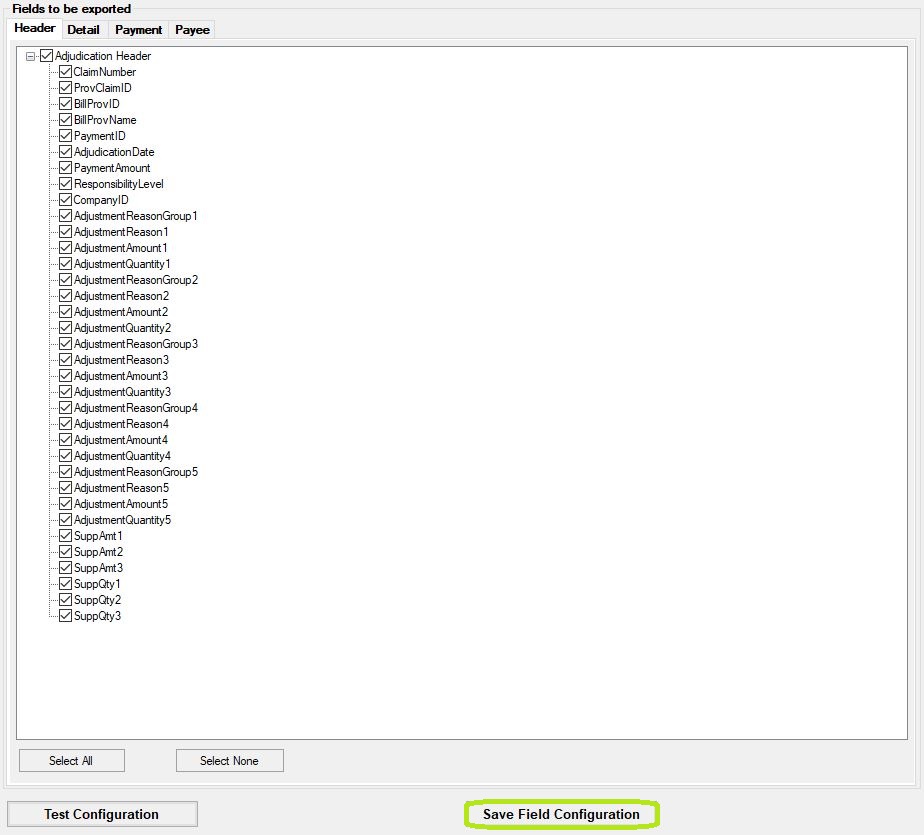This screenshot has width=924, height=835.
Task: Select the PaymentAmount tree item text
Action: 113,168
